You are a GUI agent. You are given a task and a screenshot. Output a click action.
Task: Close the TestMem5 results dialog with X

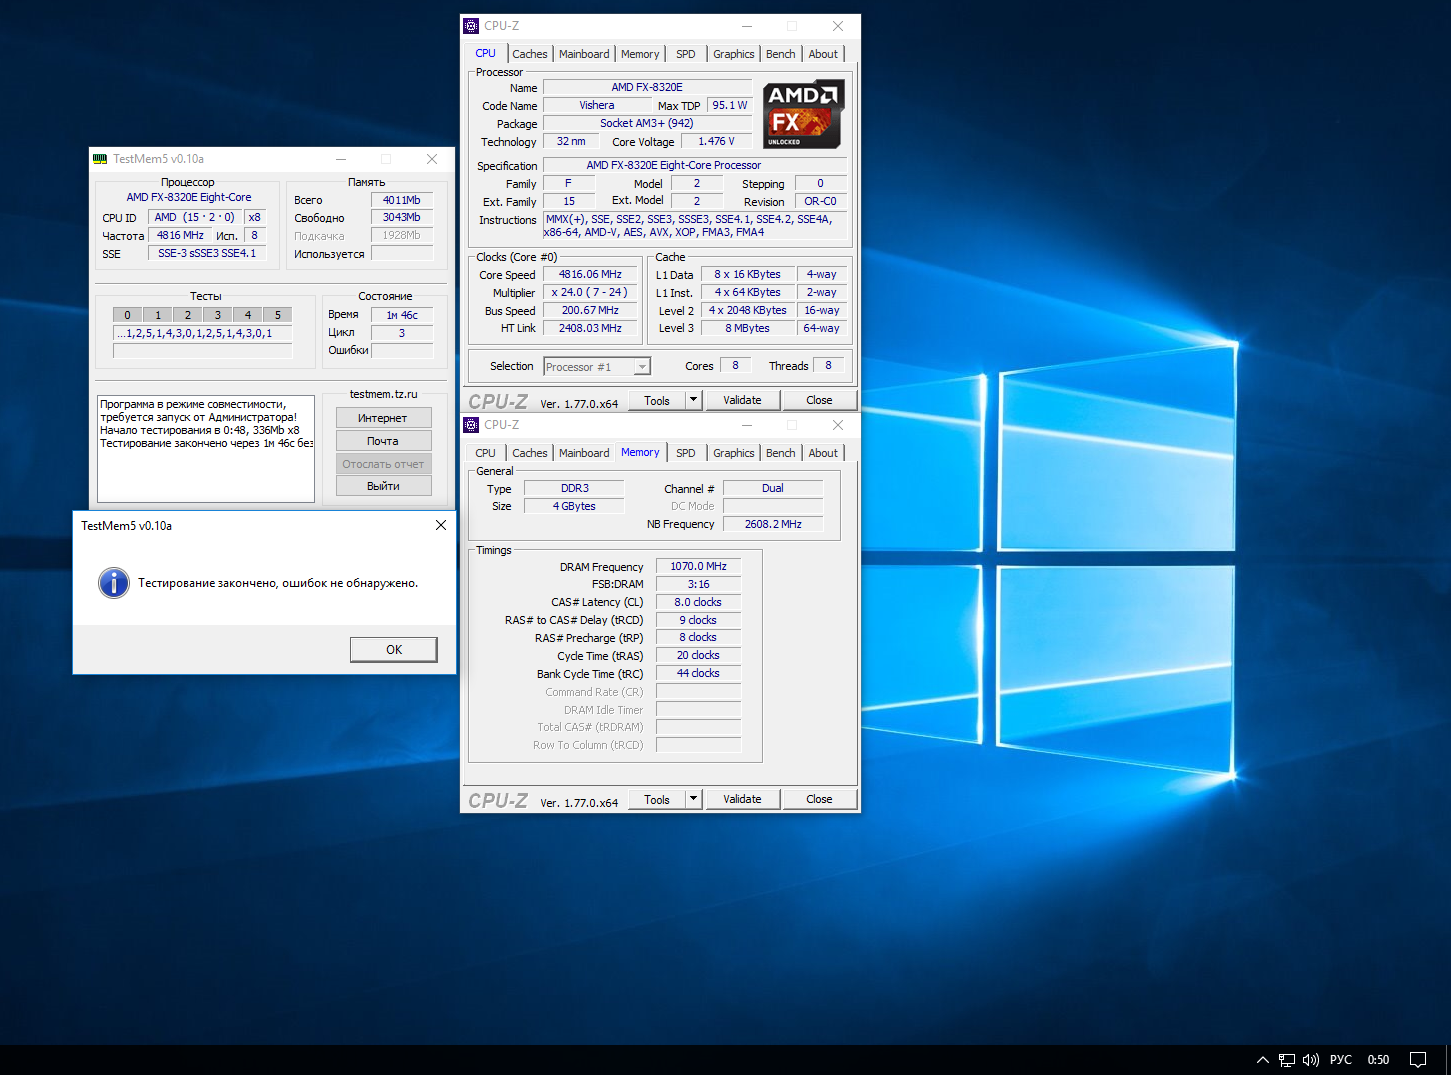pos(441,525)
